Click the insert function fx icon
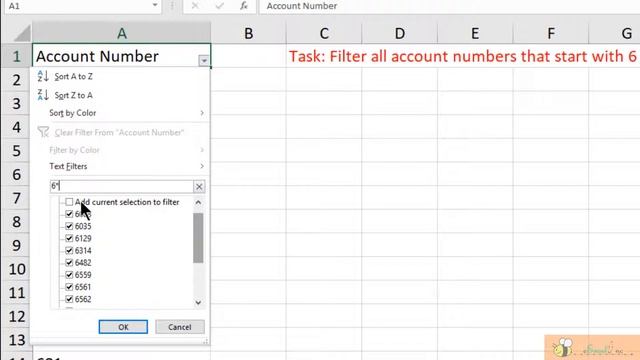 (244, 6)
